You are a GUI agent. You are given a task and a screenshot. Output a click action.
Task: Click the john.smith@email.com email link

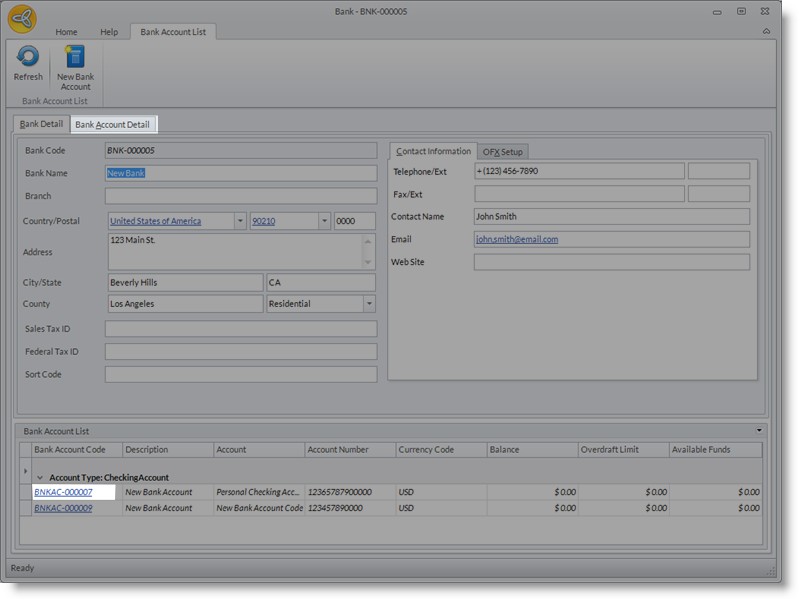click(x=517, y=240)
